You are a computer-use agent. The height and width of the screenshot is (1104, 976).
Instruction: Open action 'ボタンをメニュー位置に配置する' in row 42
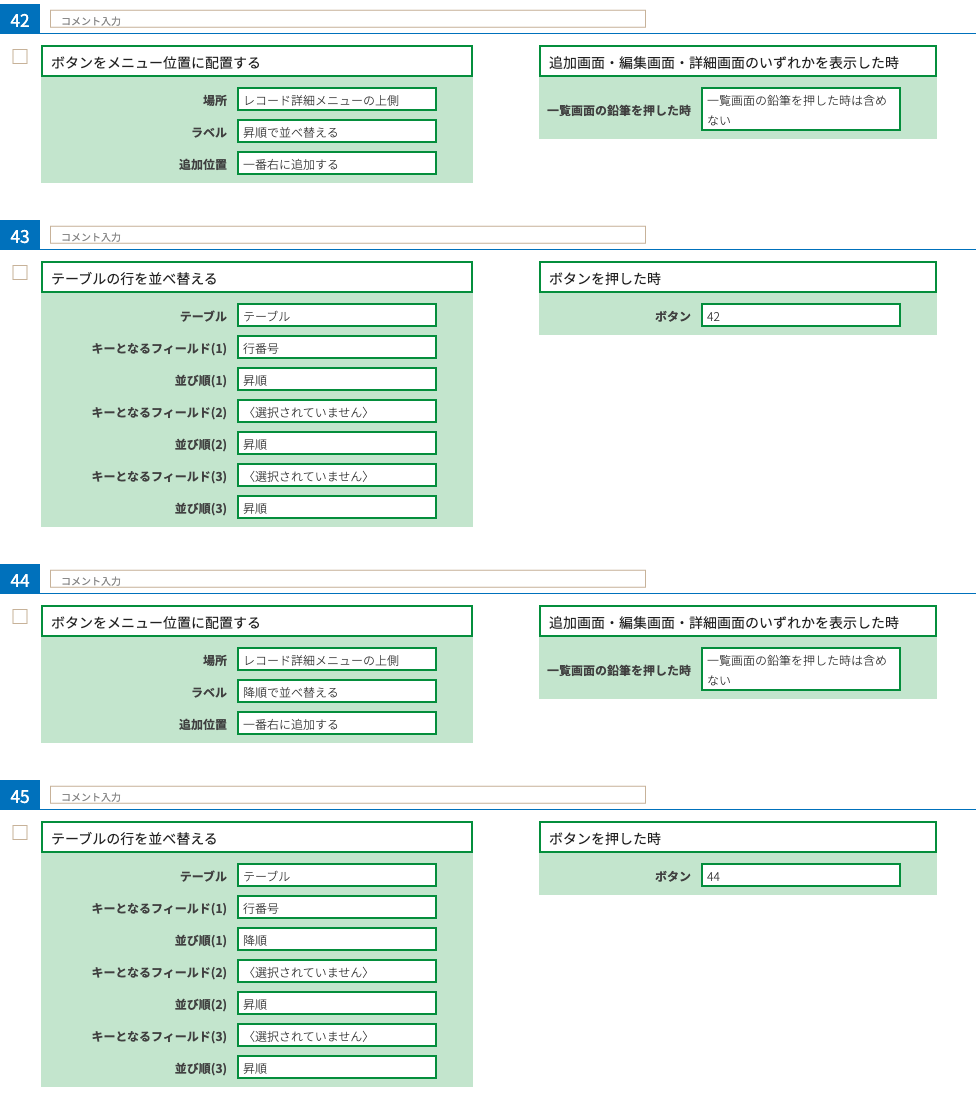[256, 61]
